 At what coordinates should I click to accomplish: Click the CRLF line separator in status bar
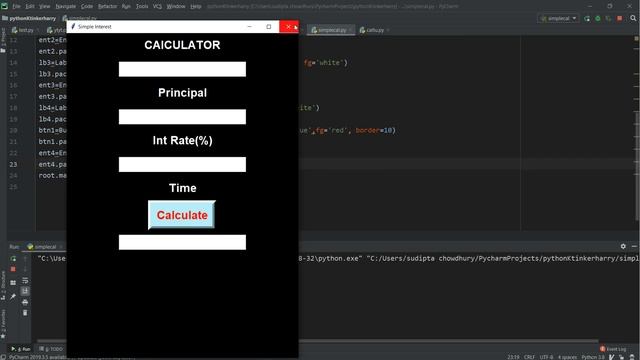coord(529,357)
